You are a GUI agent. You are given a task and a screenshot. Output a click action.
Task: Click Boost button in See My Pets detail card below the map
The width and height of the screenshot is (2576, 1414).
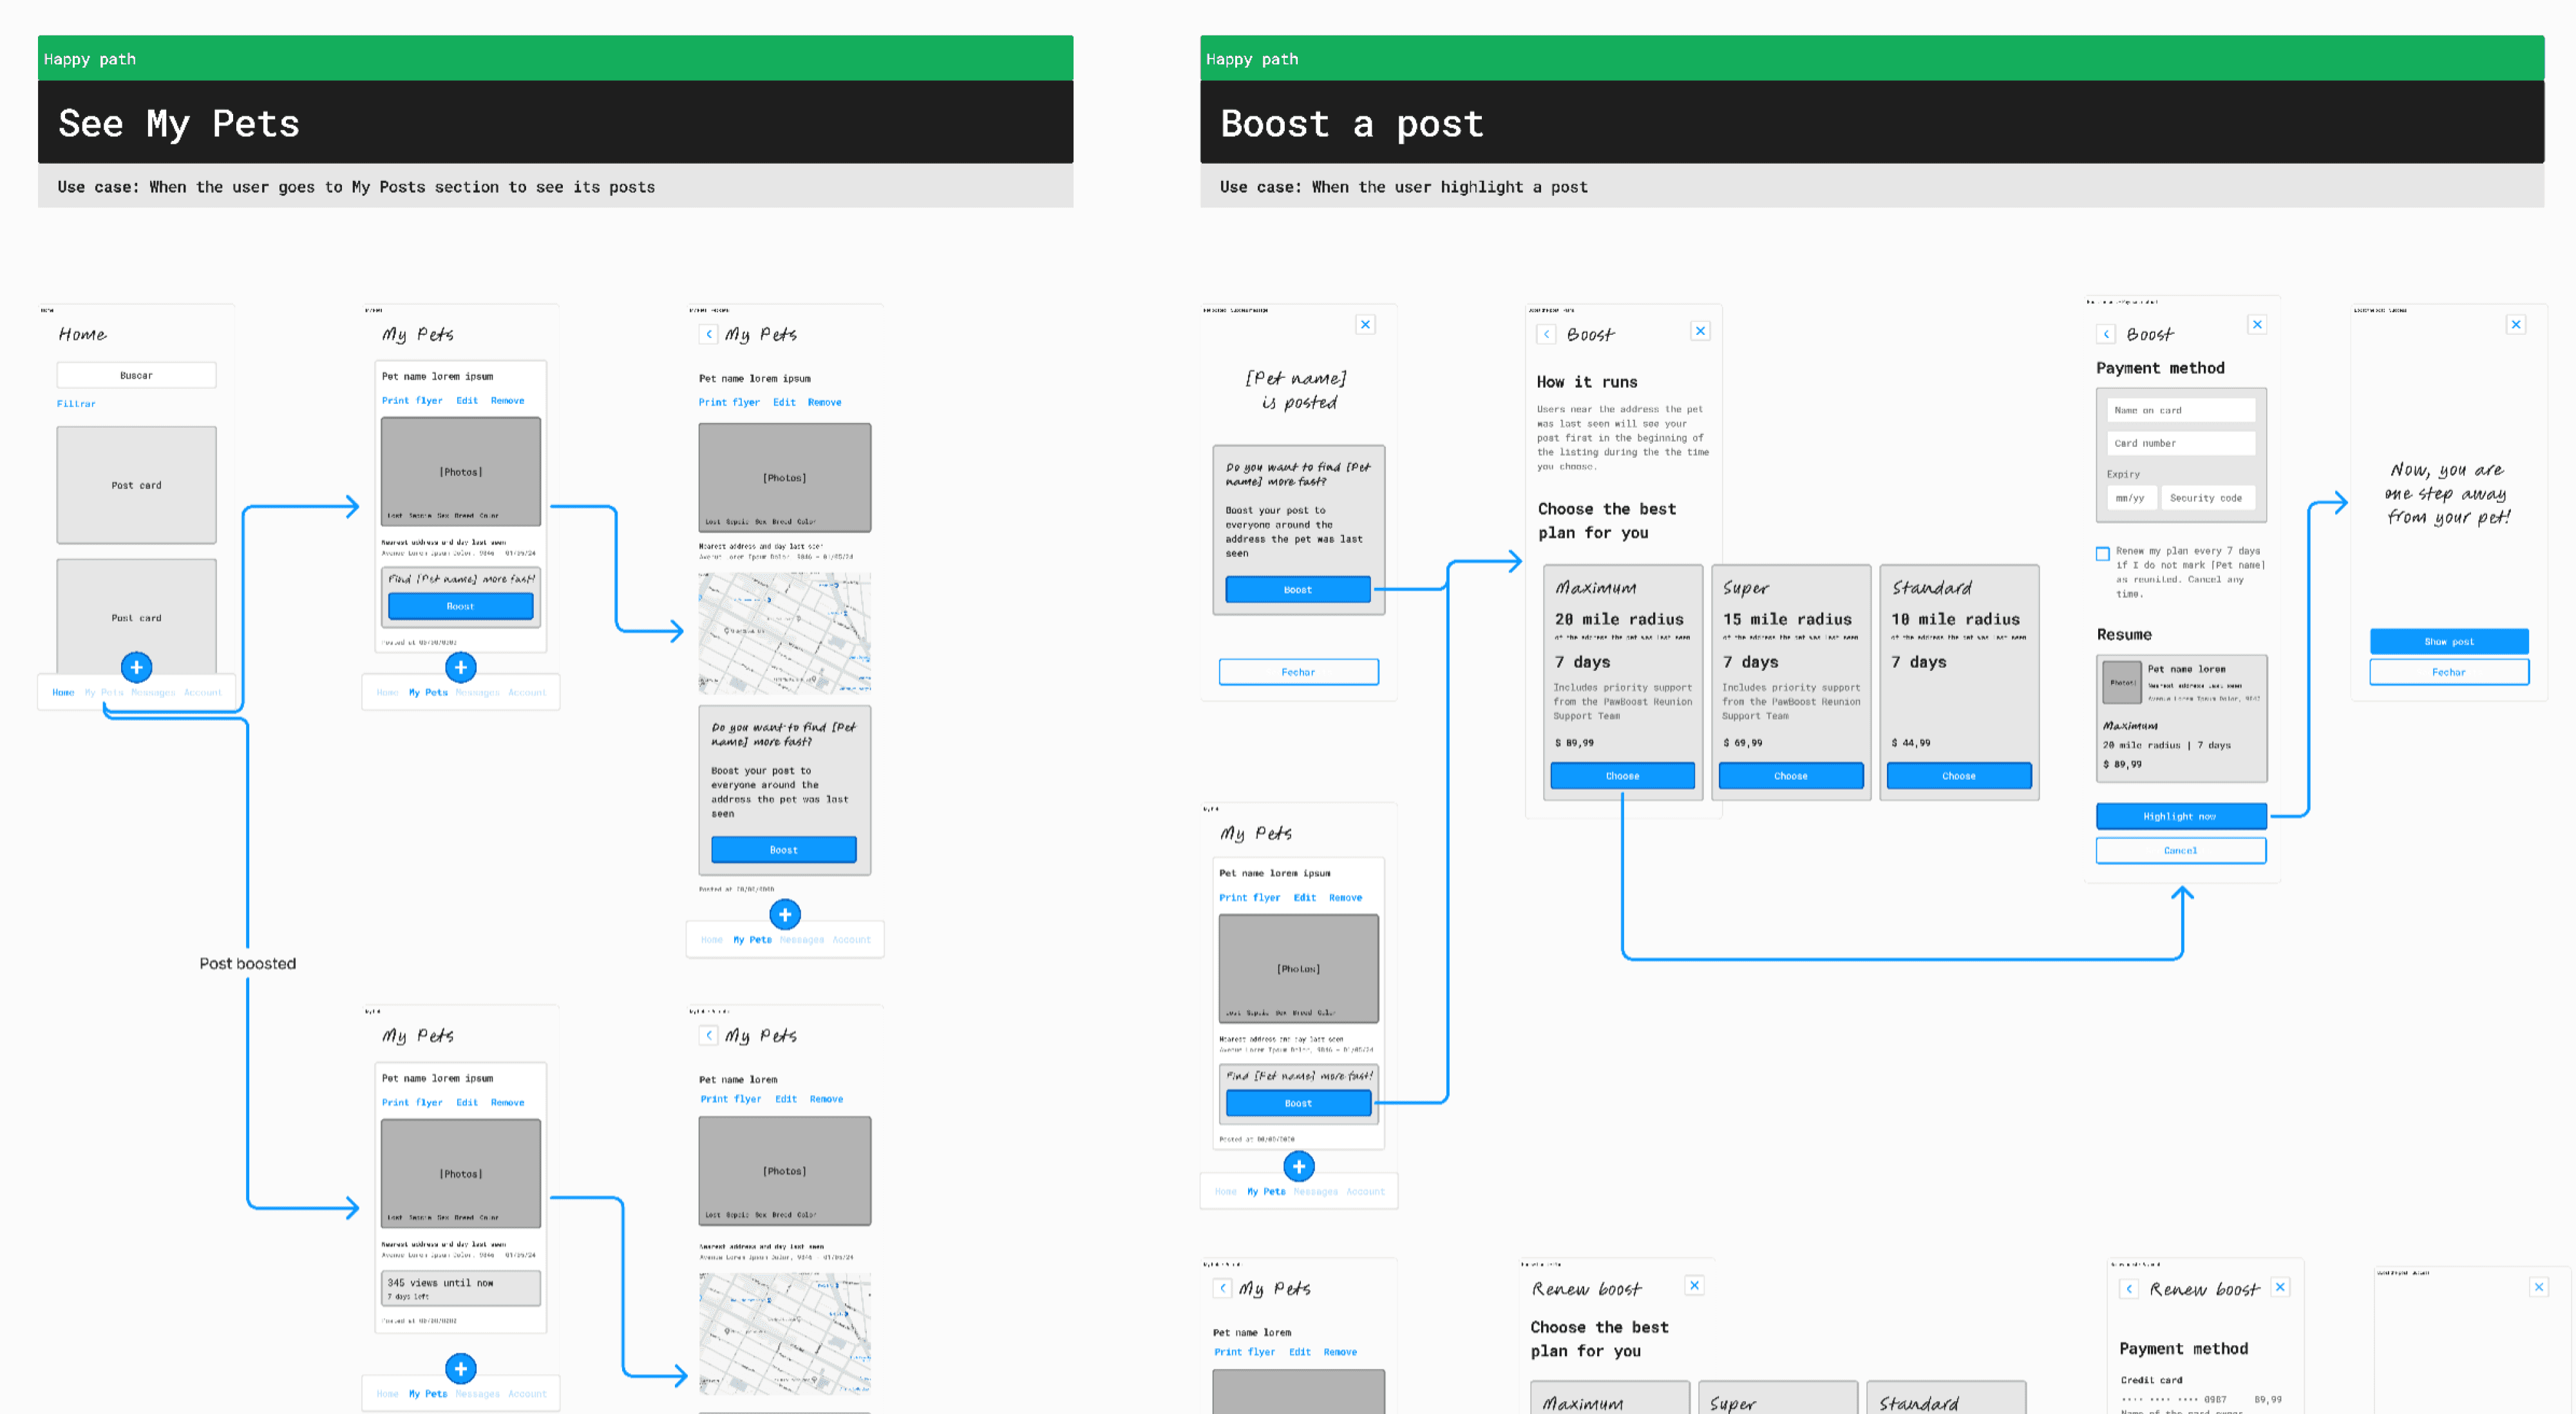point(784,850)
